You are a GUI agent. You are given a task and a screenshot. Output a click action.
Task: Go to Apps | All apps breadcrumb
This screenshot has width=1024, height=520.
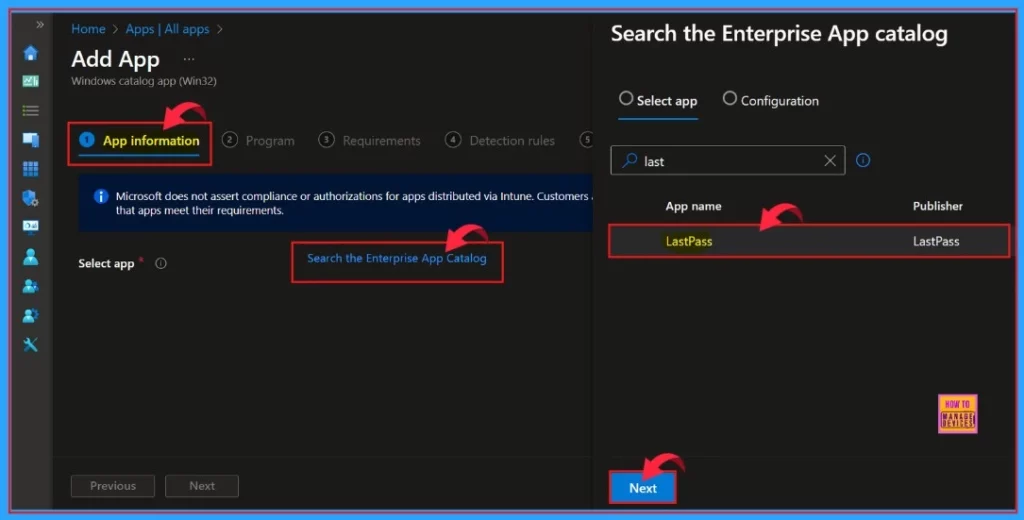pyautogui.click(x=167, y=29)
